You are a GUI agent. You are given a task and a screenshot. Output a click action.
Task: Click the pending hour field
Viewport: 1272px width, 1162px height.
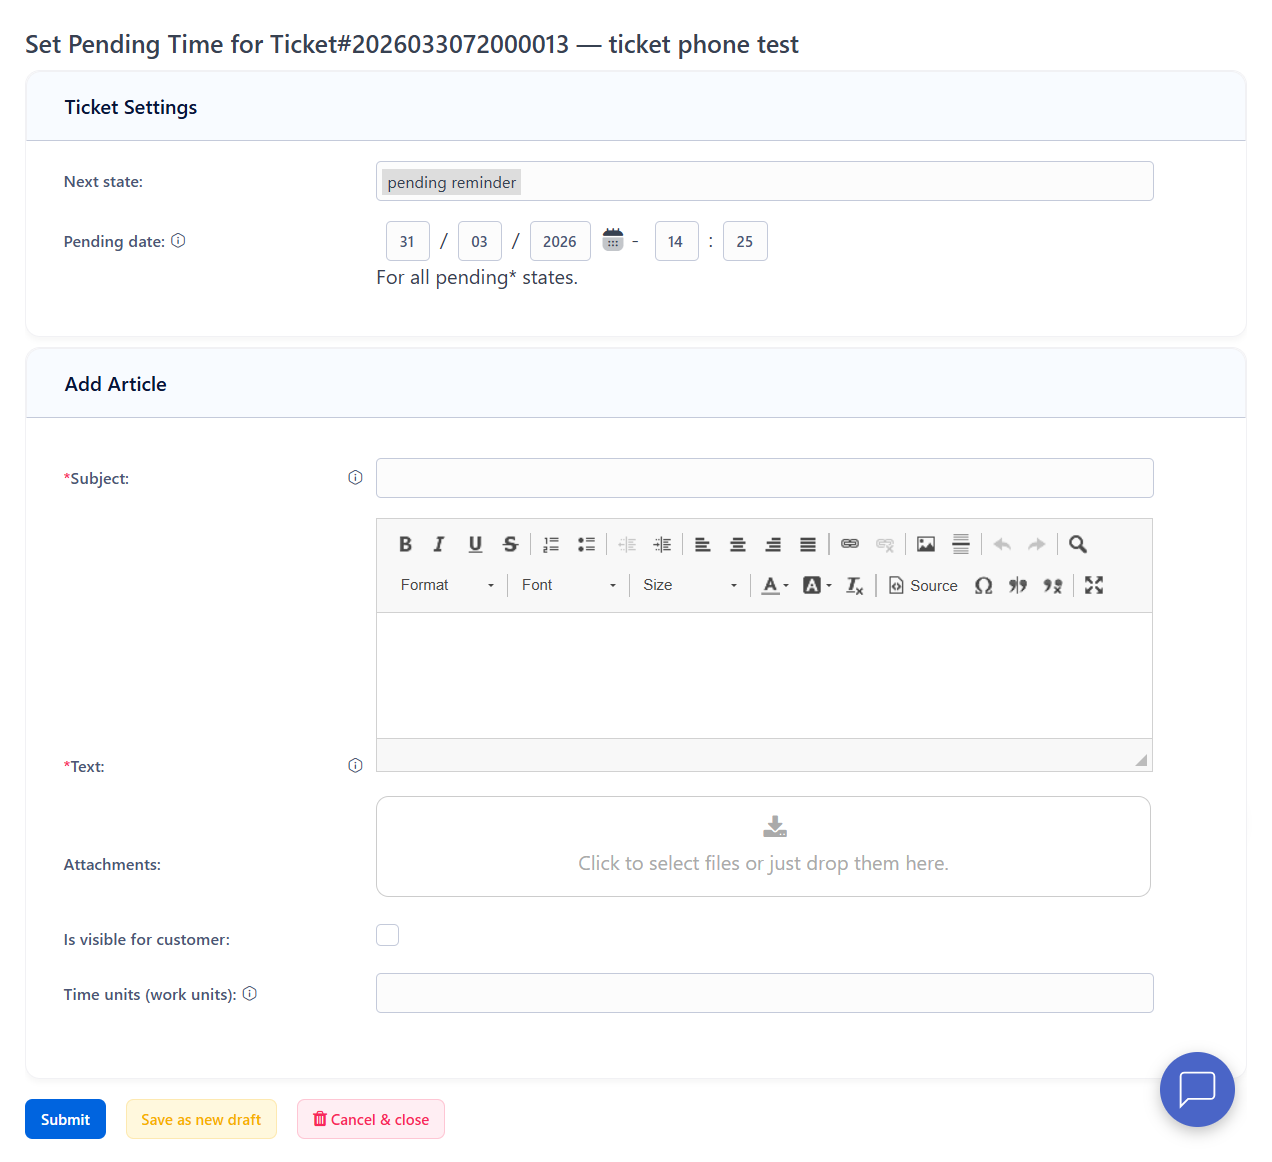677,241
